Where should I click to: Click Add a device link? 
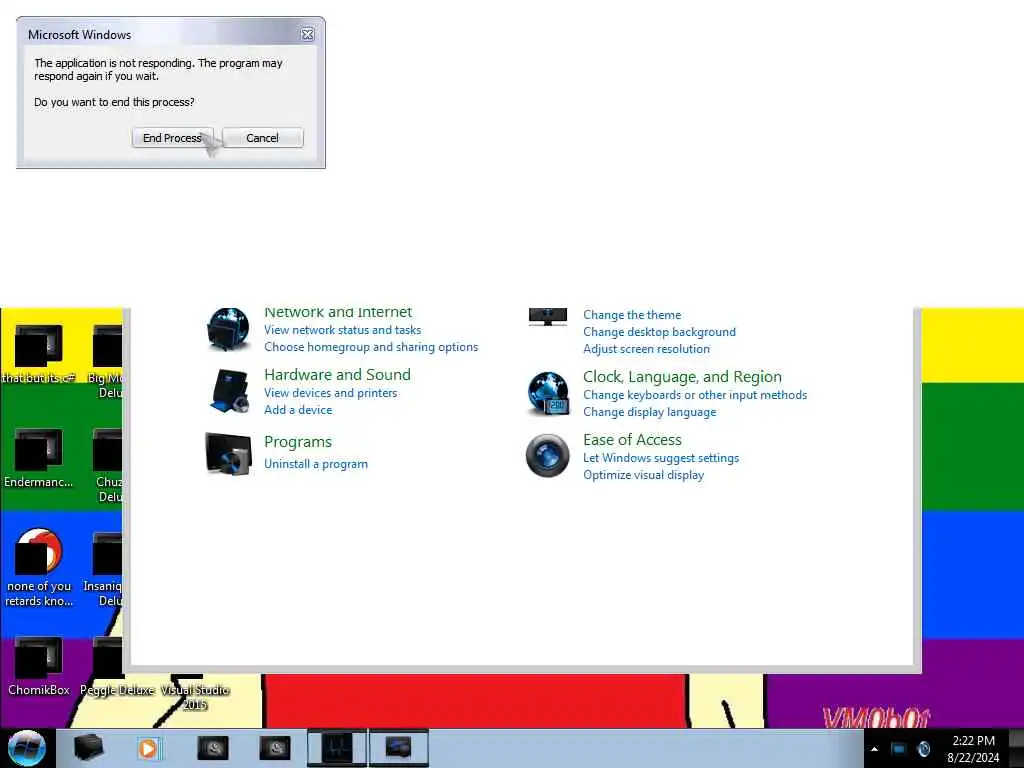tap(298, 409)
